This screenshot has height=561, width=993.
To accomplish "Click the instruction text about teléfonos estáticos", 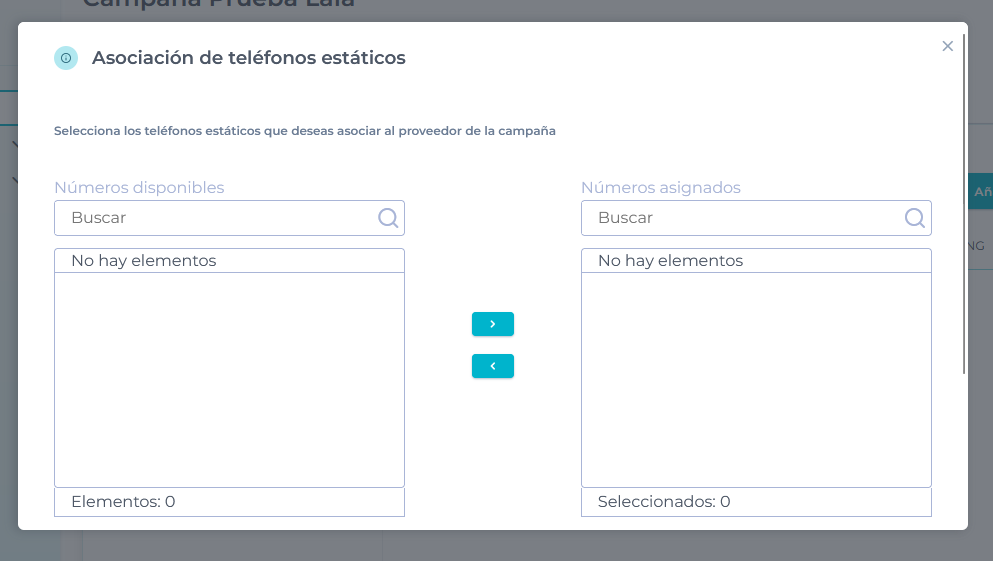I will point(304,131).
